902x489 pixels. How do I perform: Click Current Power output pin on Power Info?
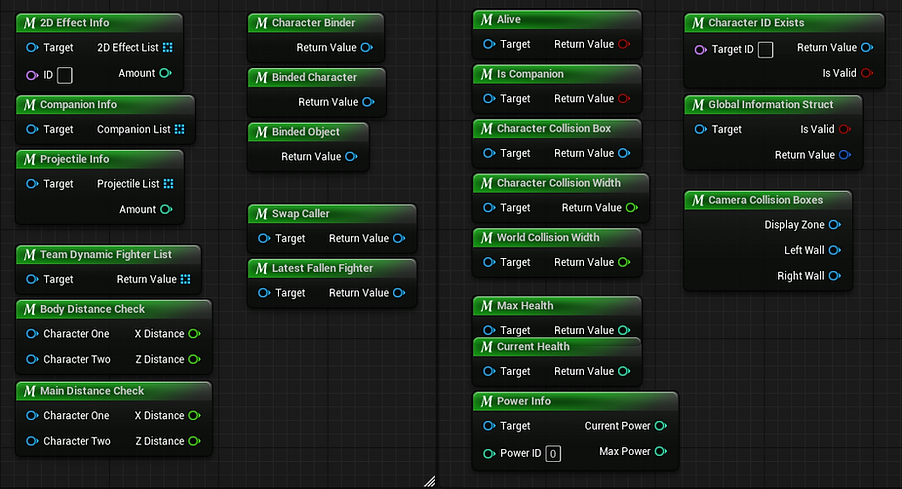(x=660, y=426)
